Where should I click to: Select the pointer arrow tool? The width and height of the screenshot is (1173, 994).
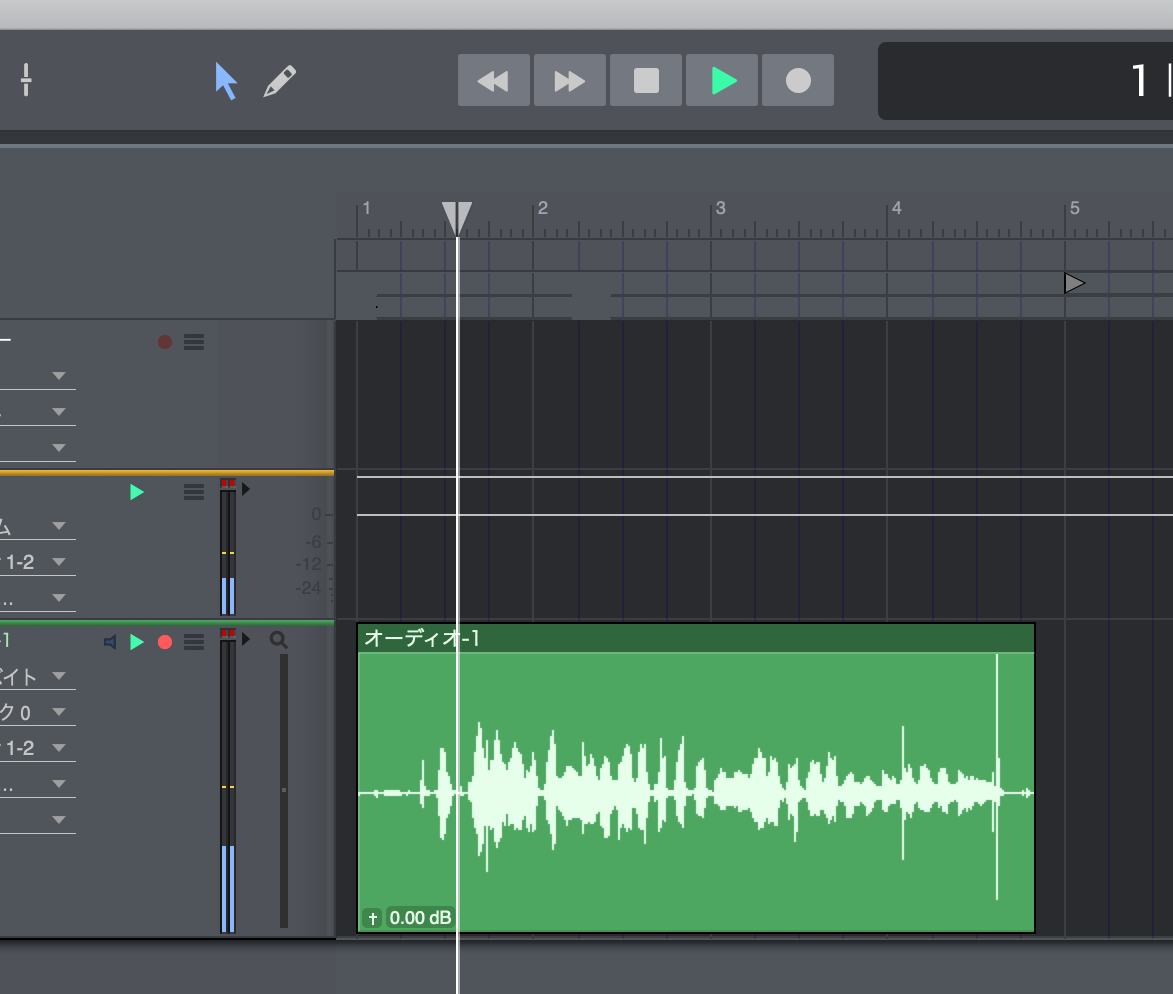click(225, 81)
